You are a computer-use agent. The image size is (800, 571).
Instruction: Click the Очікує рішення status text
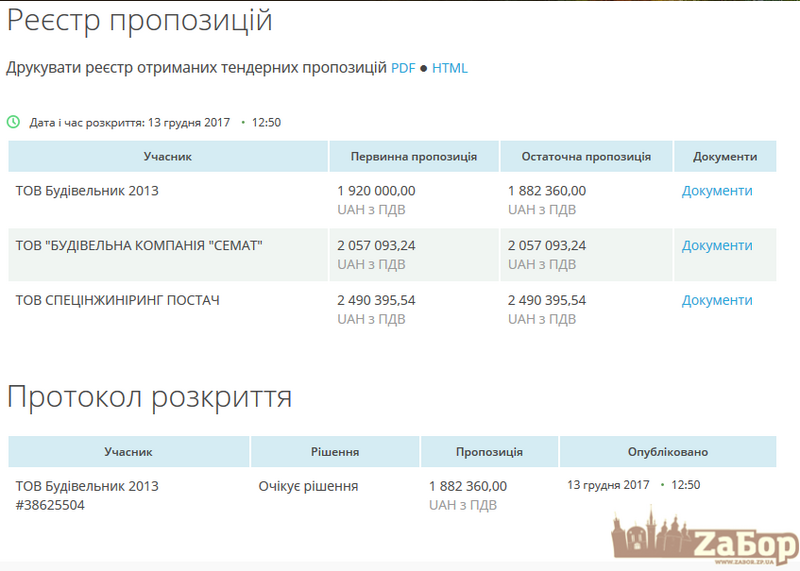point(308,486)
